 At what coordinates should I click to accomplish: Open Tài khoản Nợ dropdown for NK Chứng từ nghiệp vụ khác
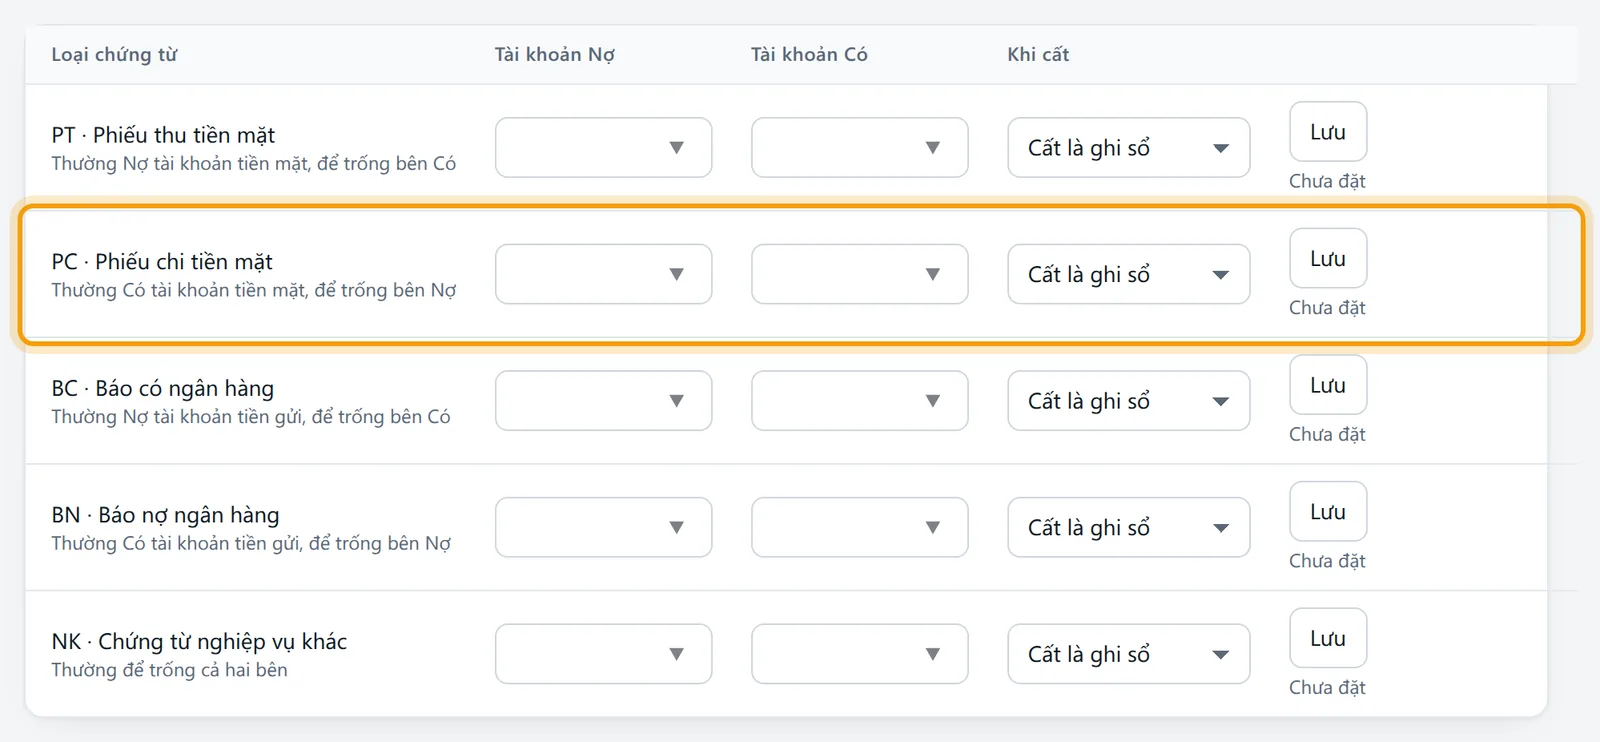[603, 654]
